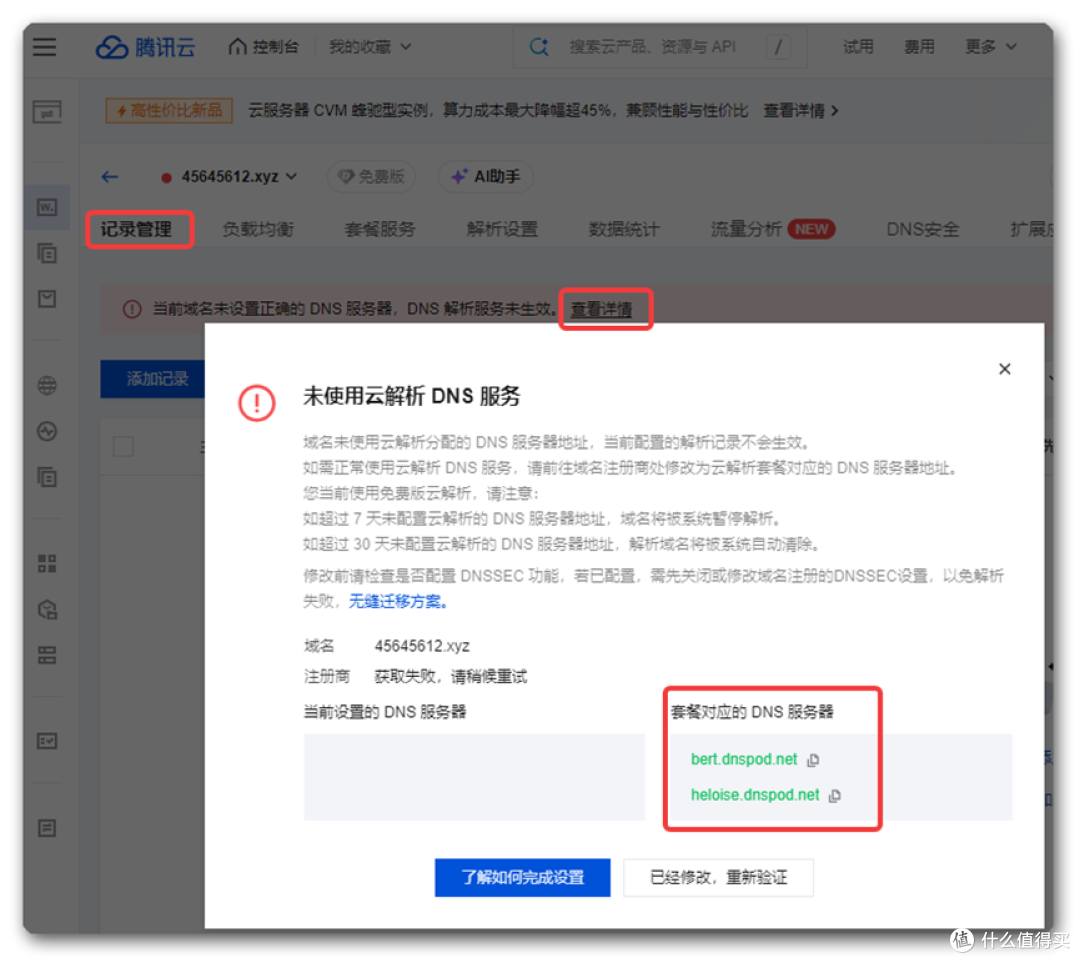Image resolution: width=1080 pixels, height=963 pixels.
Task: Click the sidebar globe icon
Action: 47,386
